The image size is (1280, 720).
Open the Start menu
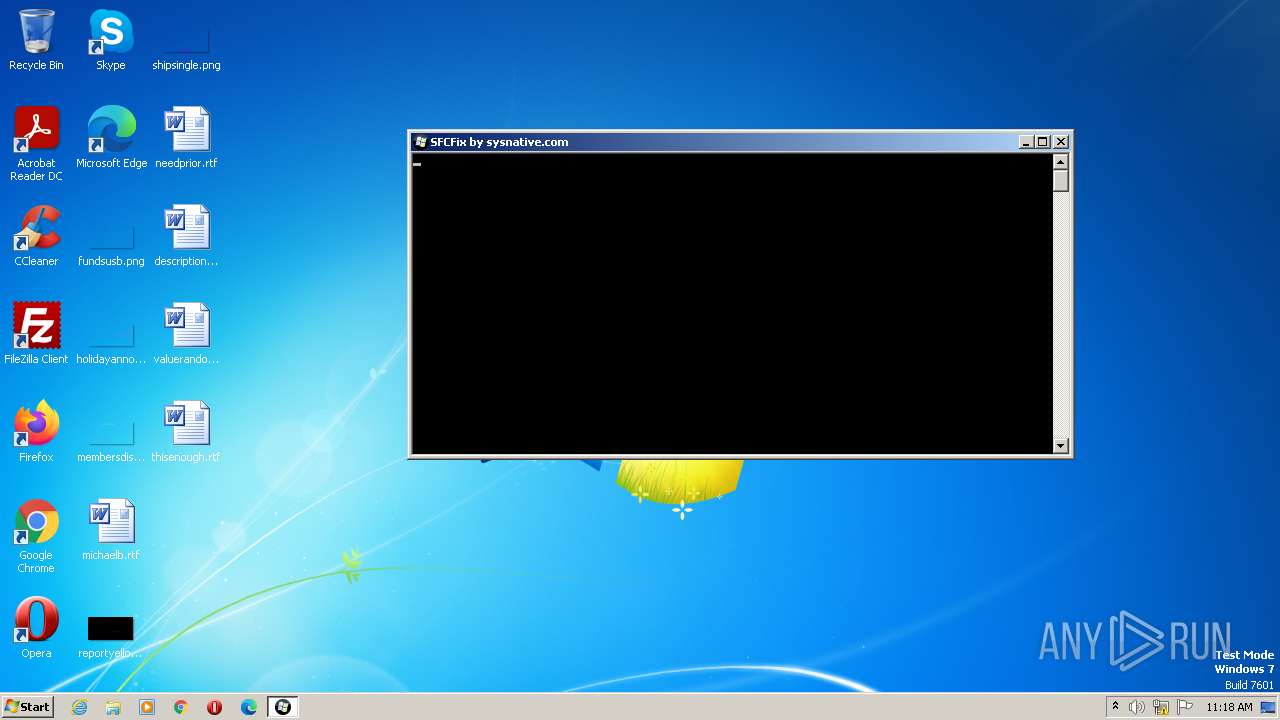[x=27, y=707]
